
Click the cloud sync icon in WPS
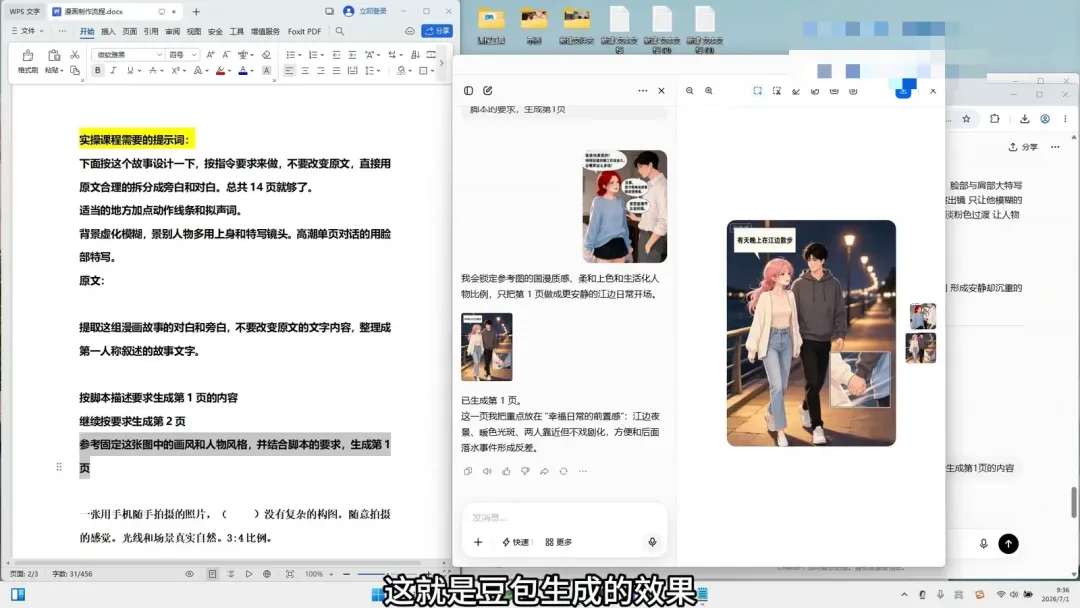point(410,31)
